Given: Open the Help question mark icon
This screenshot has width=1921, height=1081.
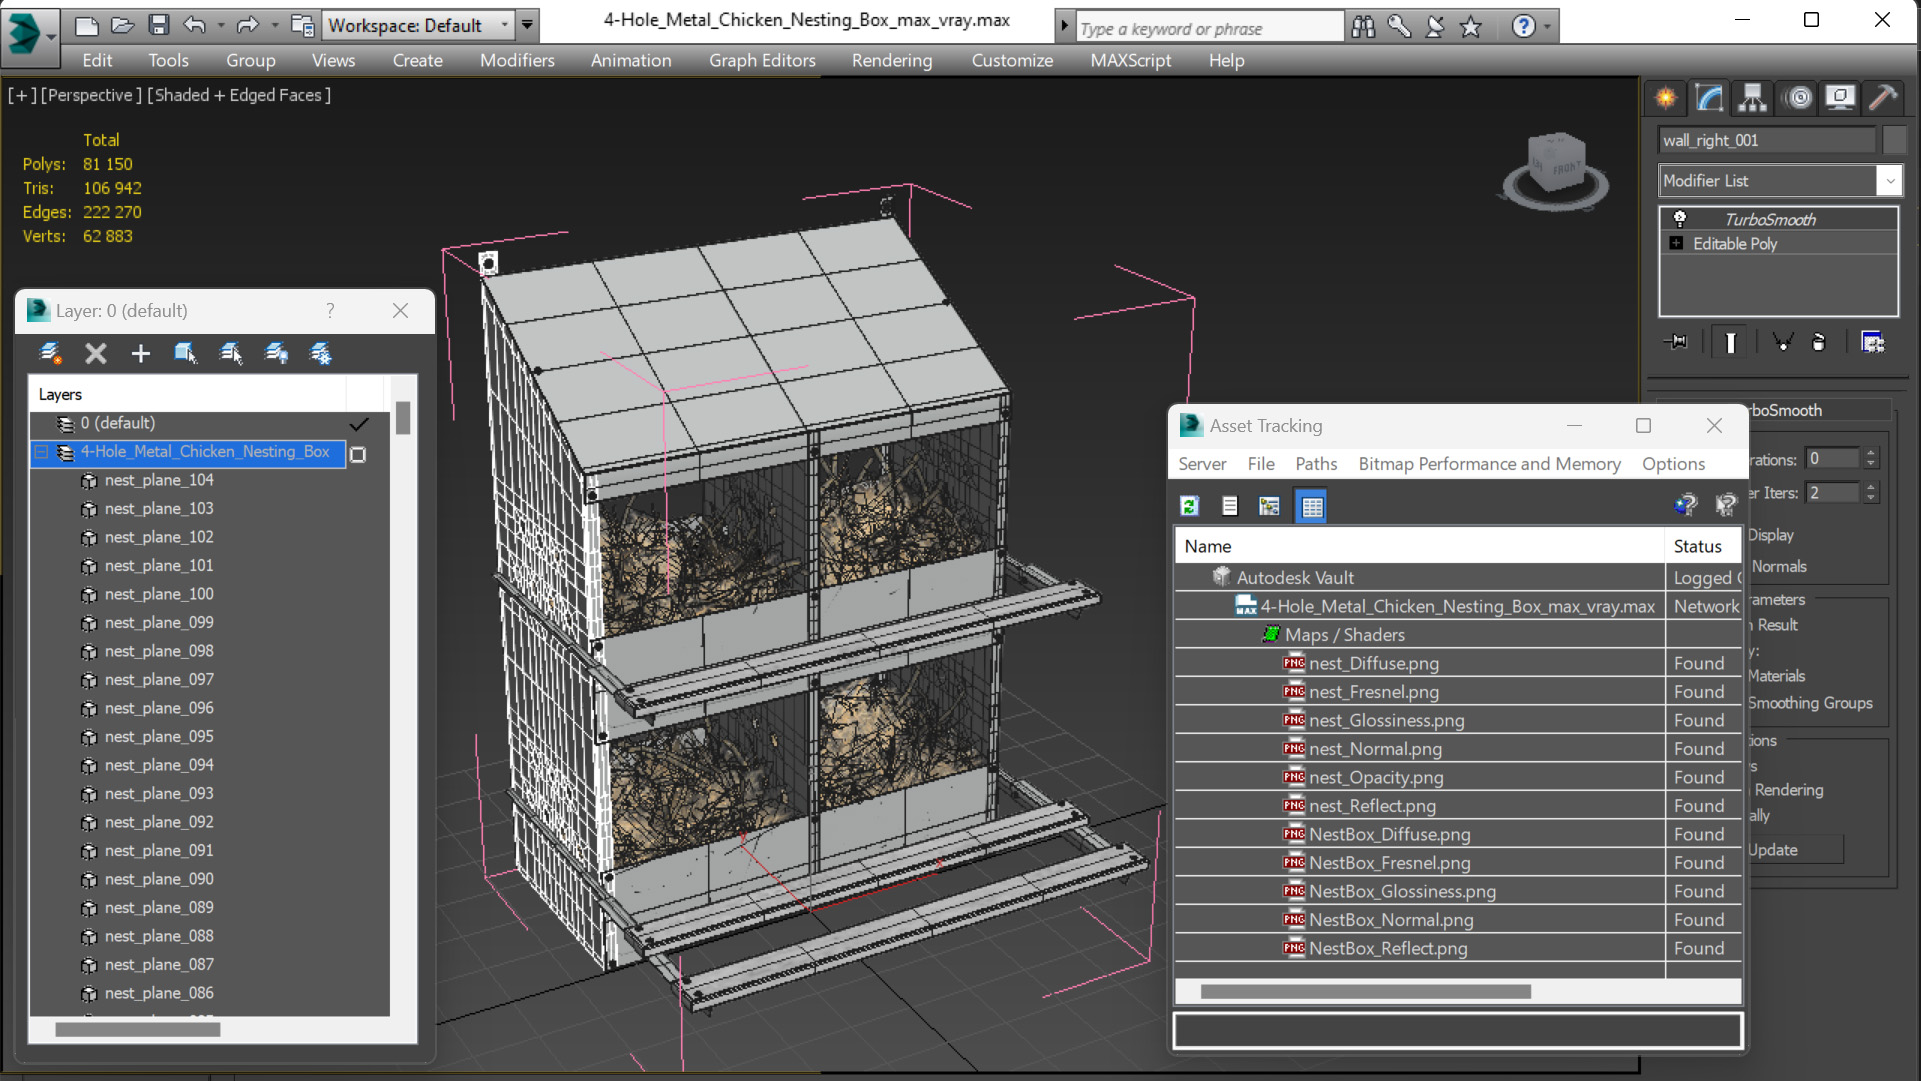Looking at the screenshot, I should click(x=1523, y=27).
